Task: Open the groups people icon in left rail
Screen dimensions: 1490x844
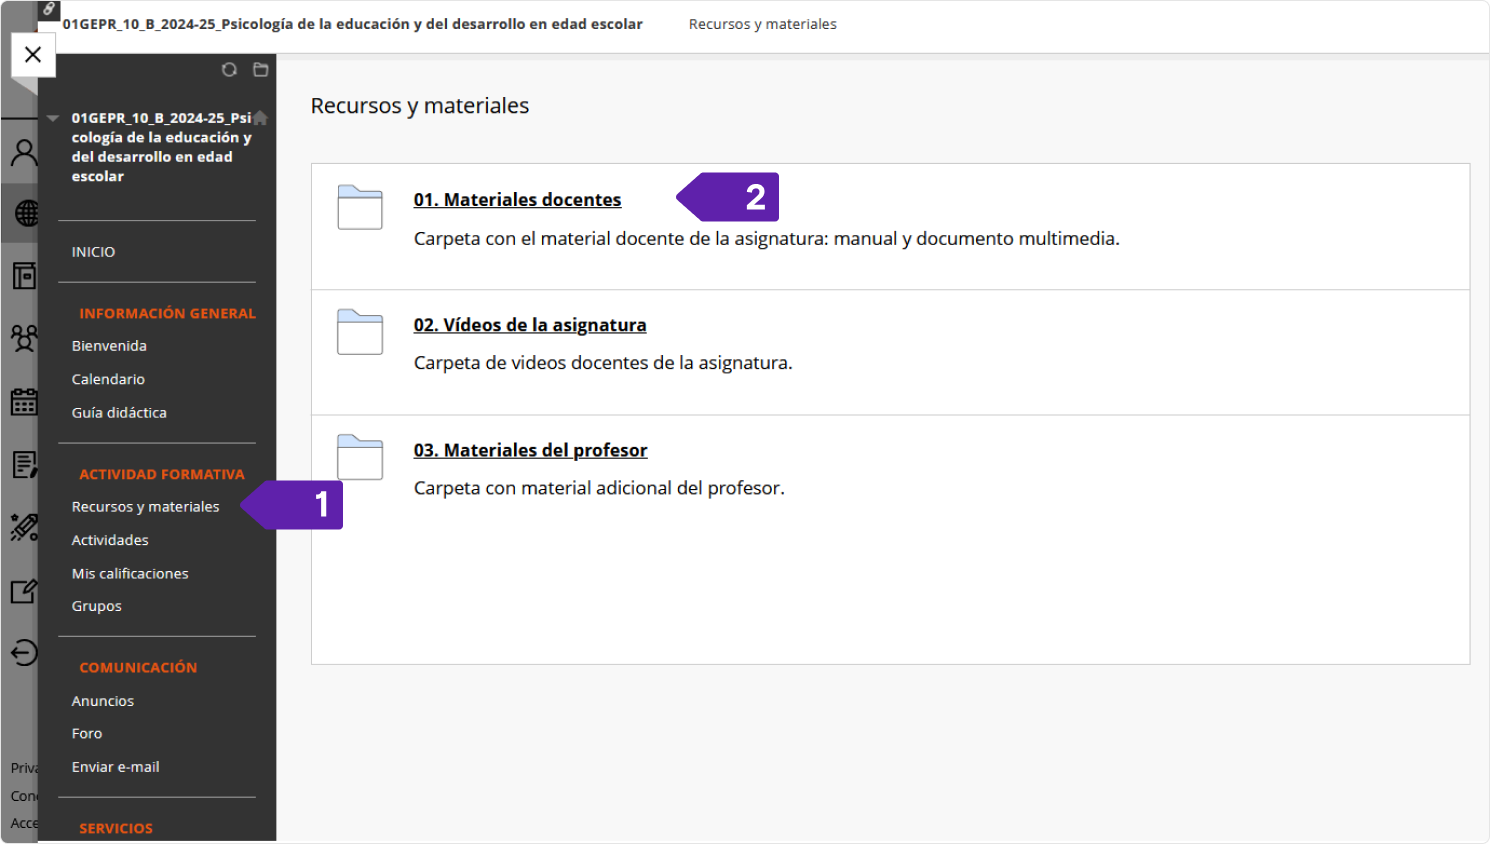Action: [x=24, y=339]
